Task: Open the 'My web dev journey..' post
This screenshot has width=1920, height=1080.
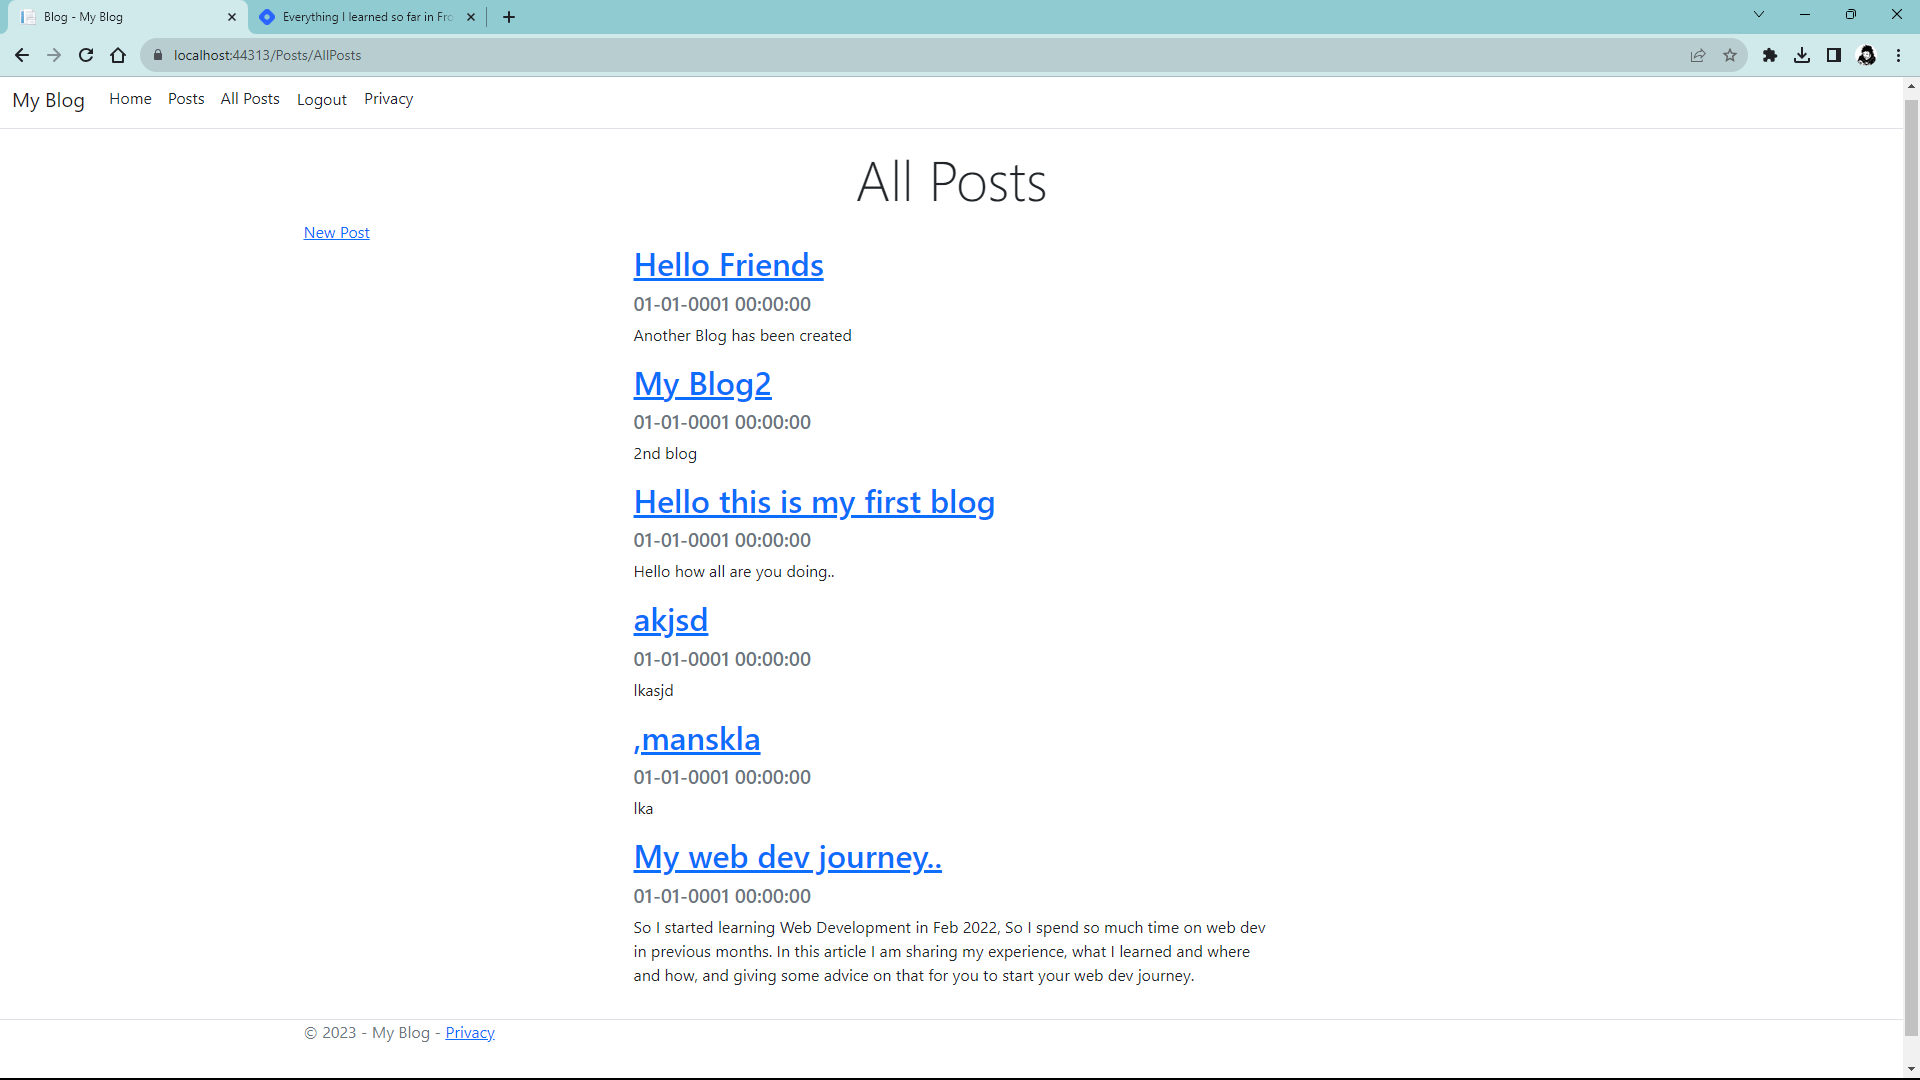Action: coord(787,857)
